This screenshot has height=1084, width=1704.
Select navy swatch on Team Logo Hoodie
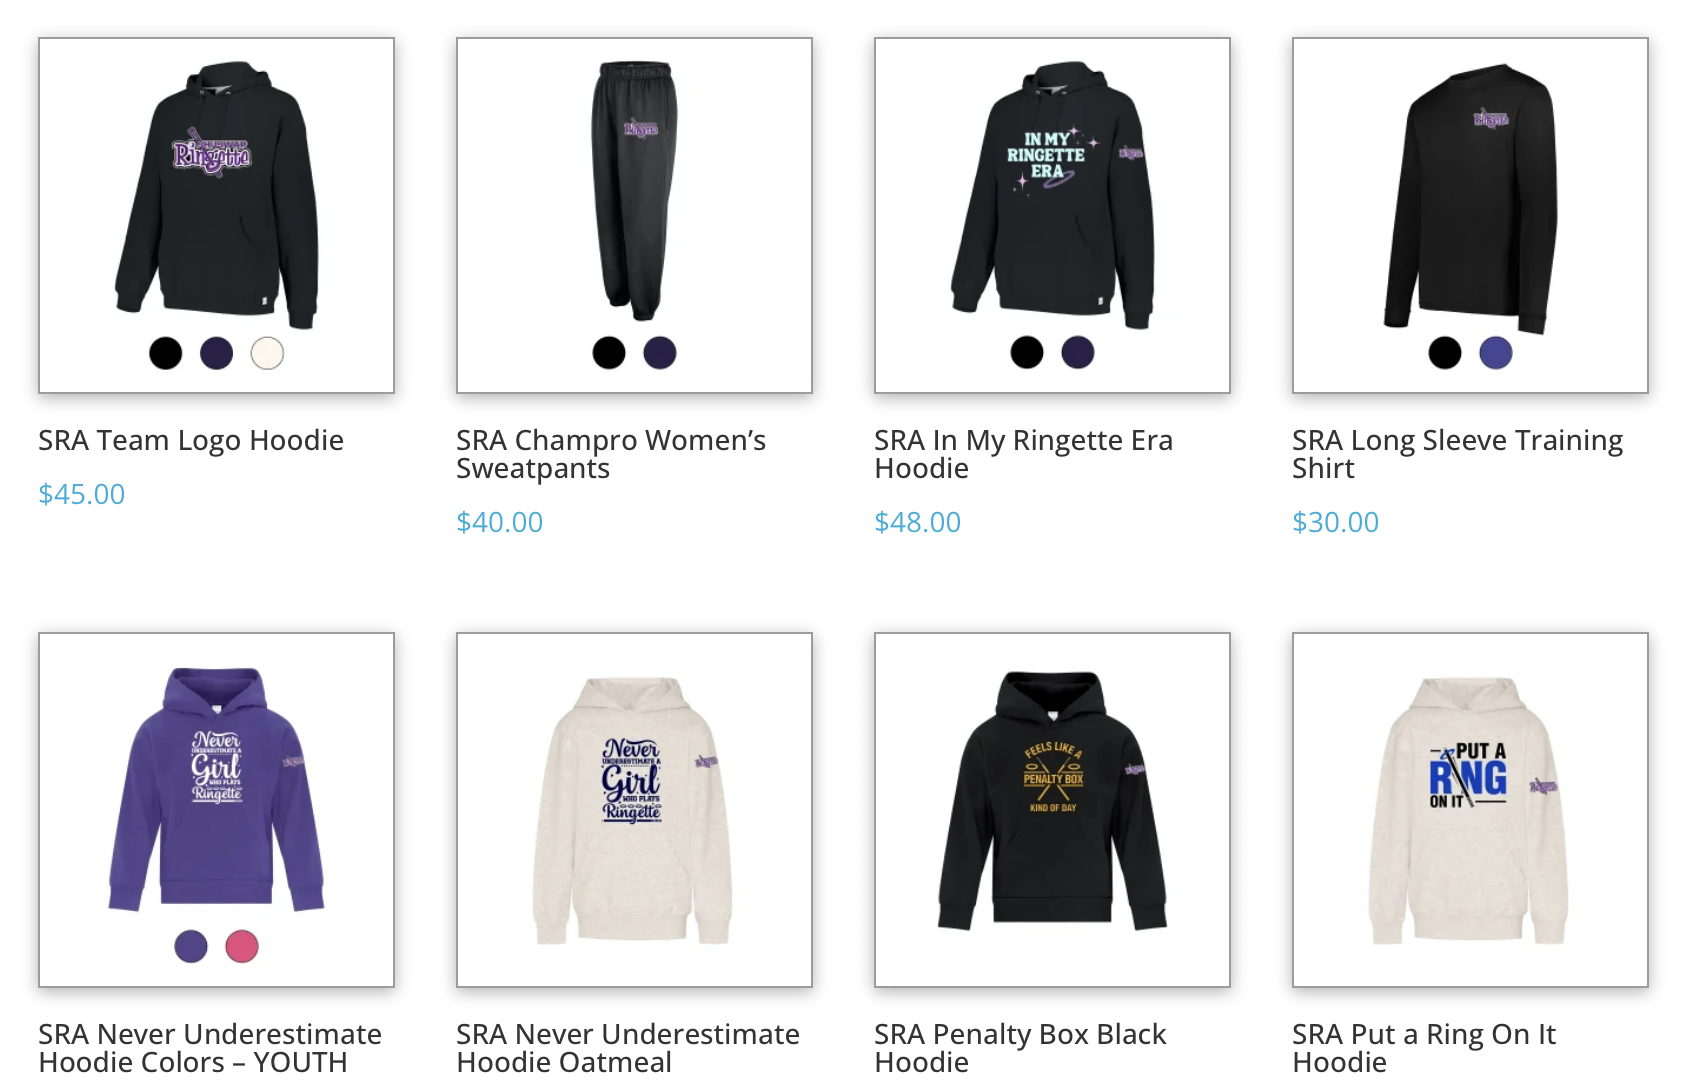[217, 353]
